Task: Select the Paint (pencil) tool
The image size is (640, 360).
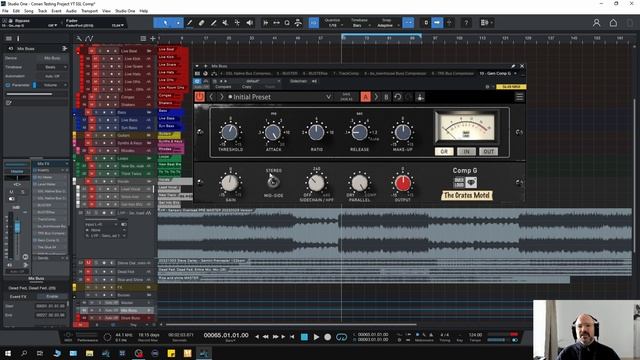Action: point(213,23)
